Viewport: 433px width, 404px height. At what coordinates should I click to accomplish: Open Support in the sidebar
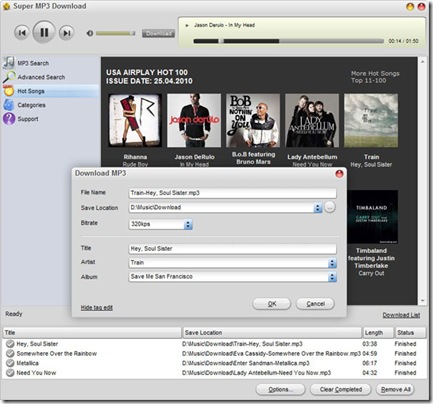coord(28,119)
